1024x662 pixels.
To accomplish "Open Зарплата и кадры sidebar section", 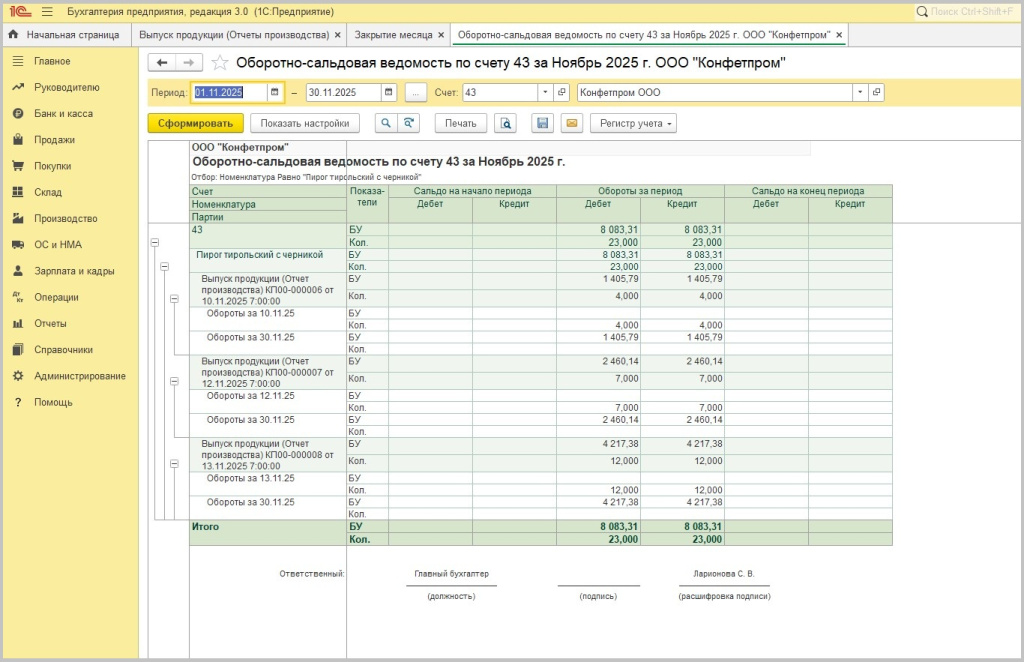I will click(73, 271).
